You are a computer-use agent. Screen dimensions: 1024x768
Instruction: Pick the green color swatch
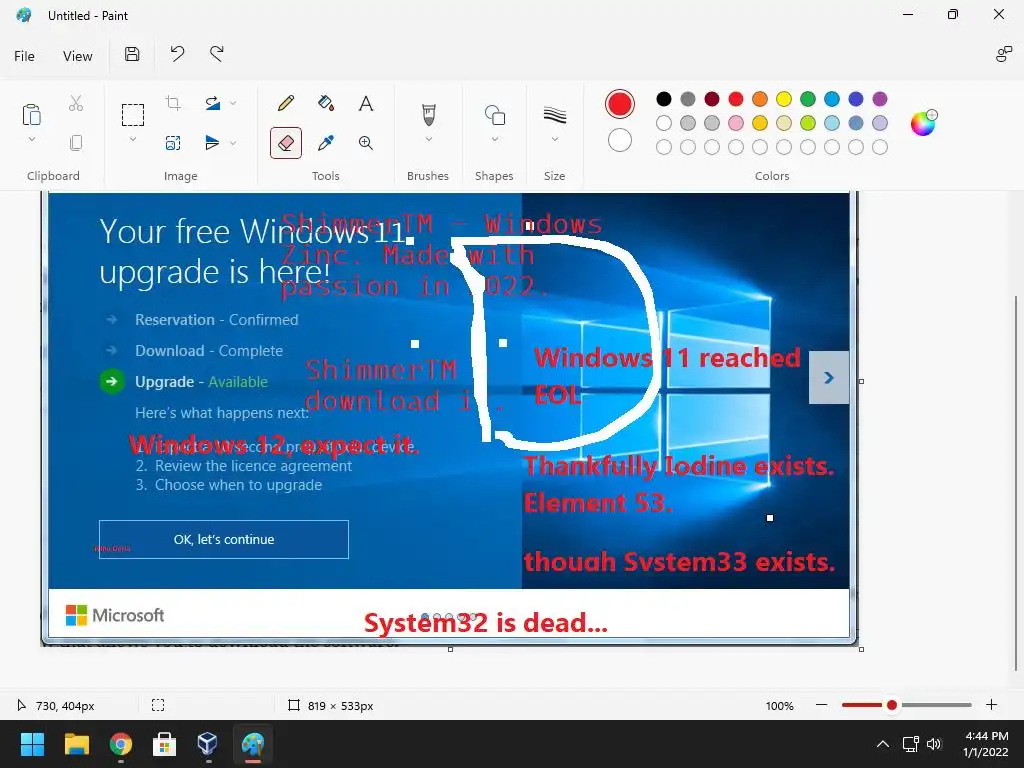point(808,99)
